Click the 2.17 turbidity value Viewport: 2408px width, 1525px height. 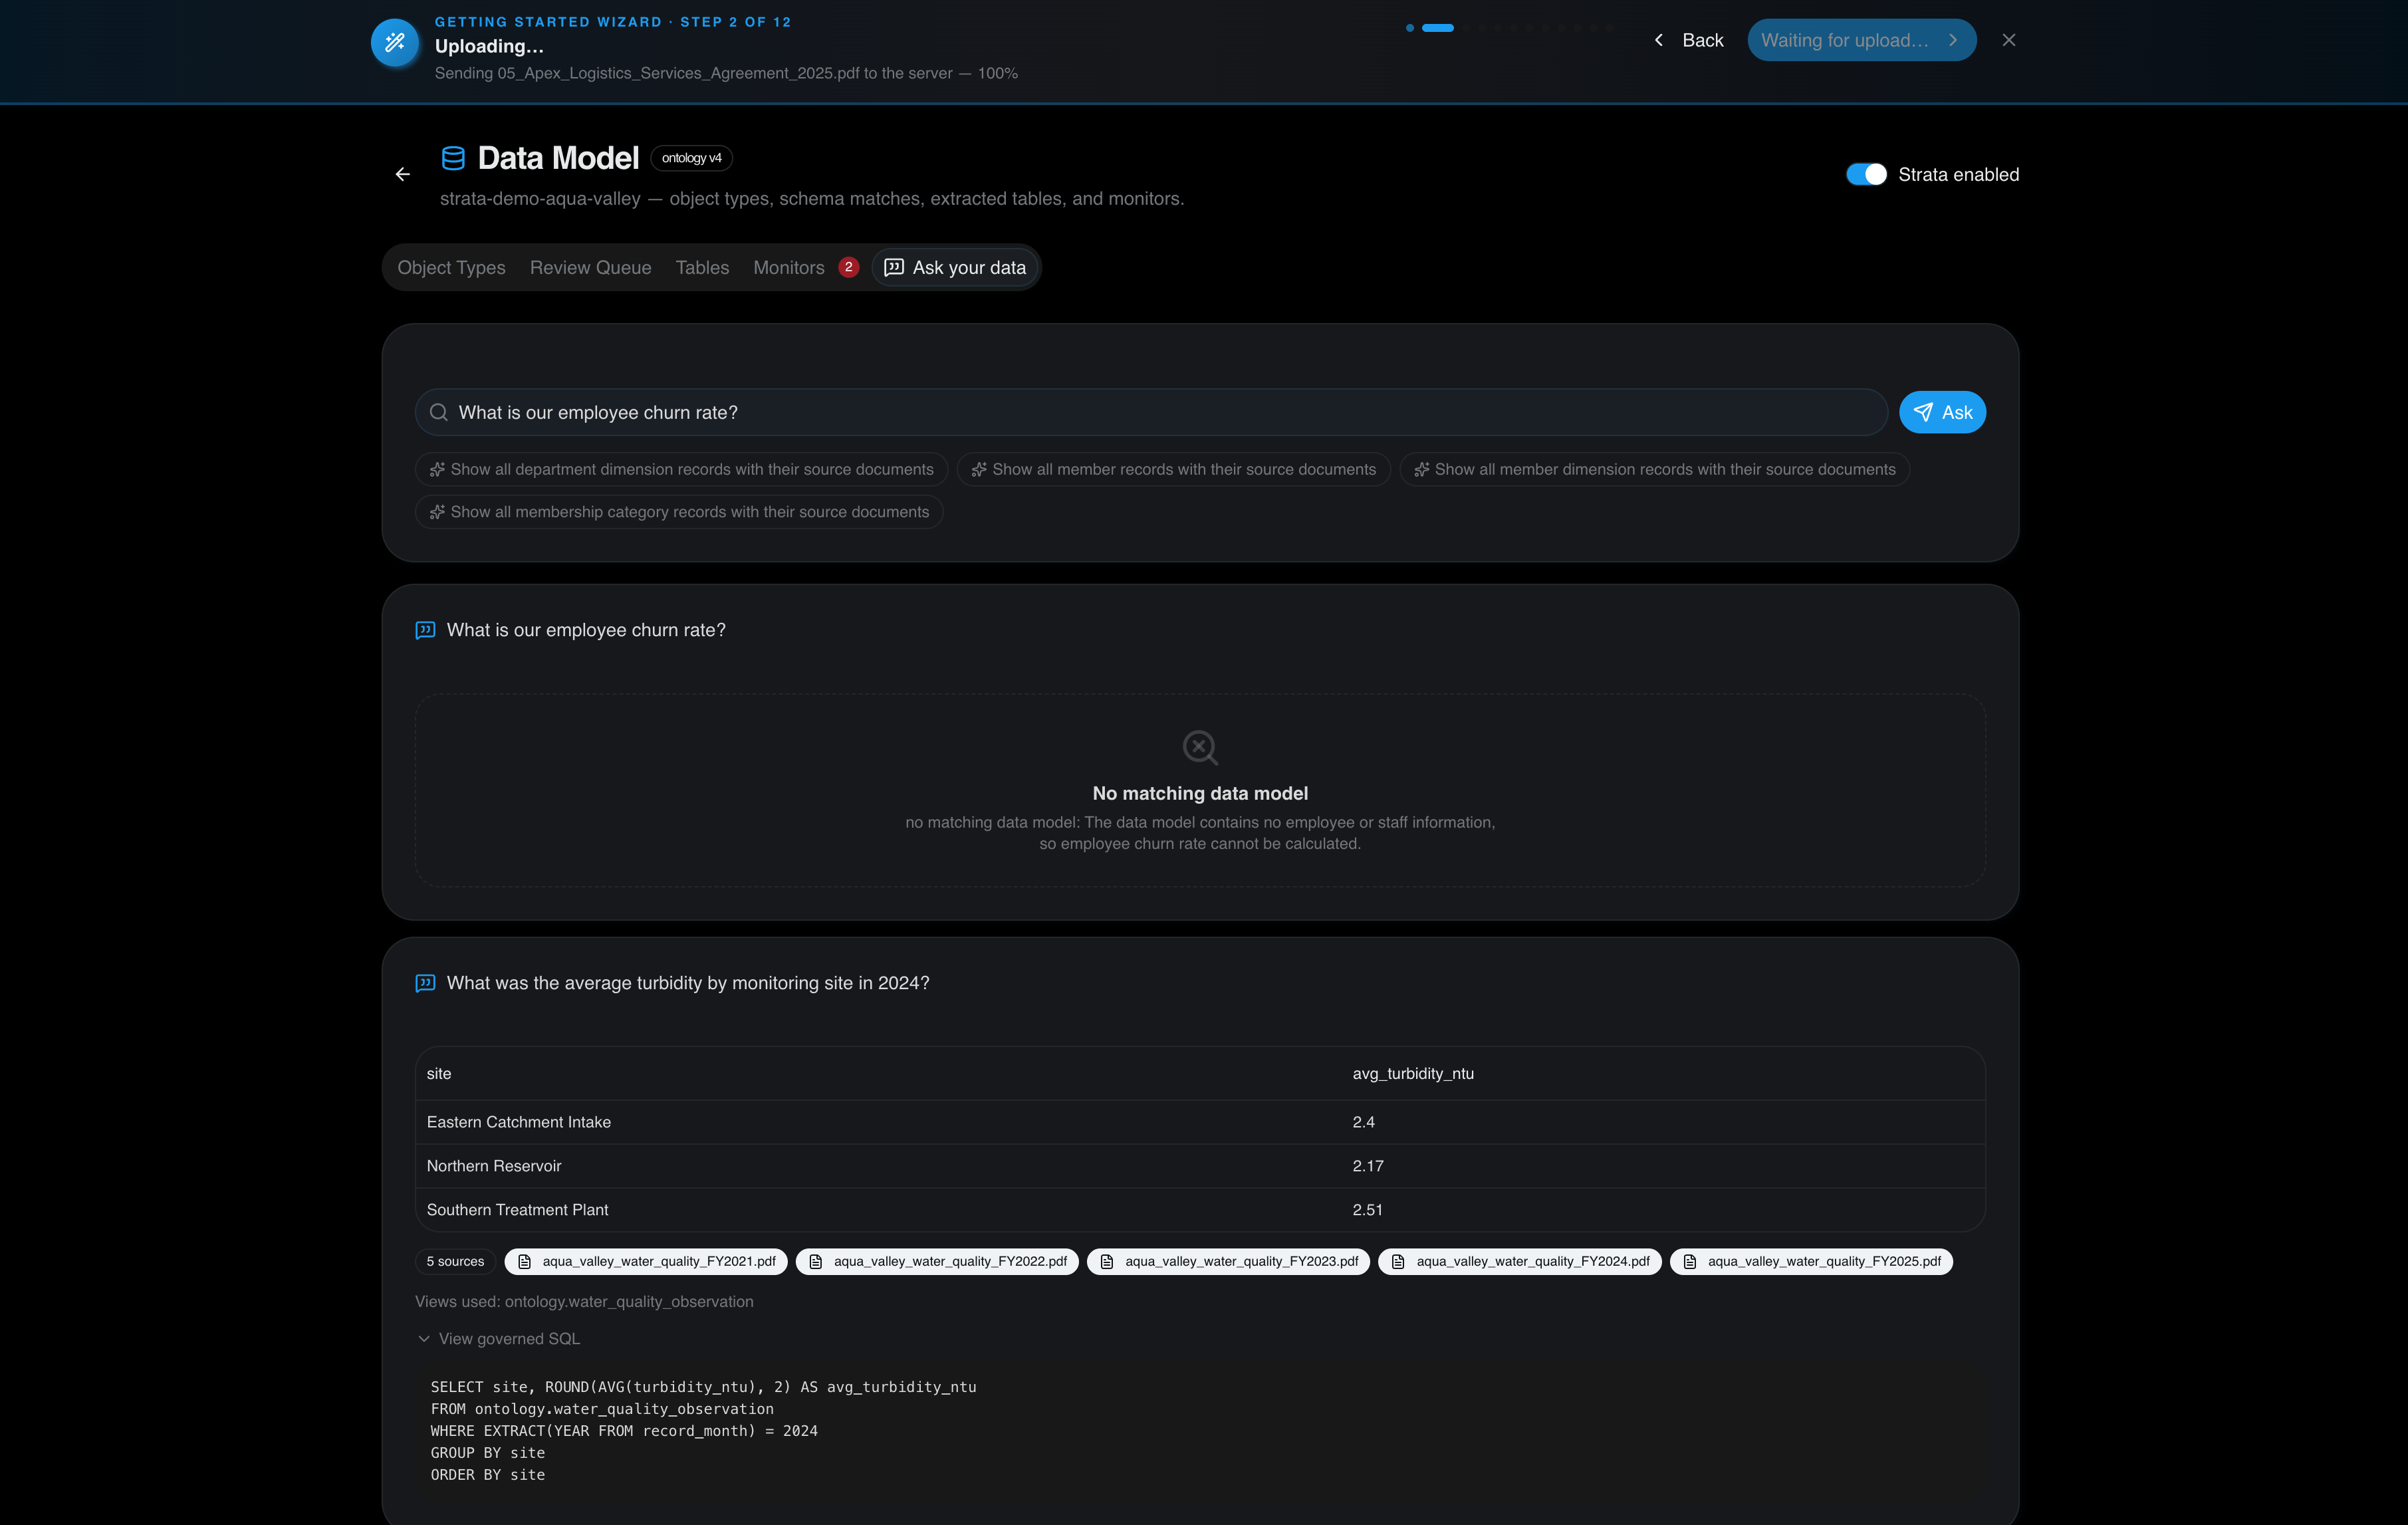(1368, 1166)
